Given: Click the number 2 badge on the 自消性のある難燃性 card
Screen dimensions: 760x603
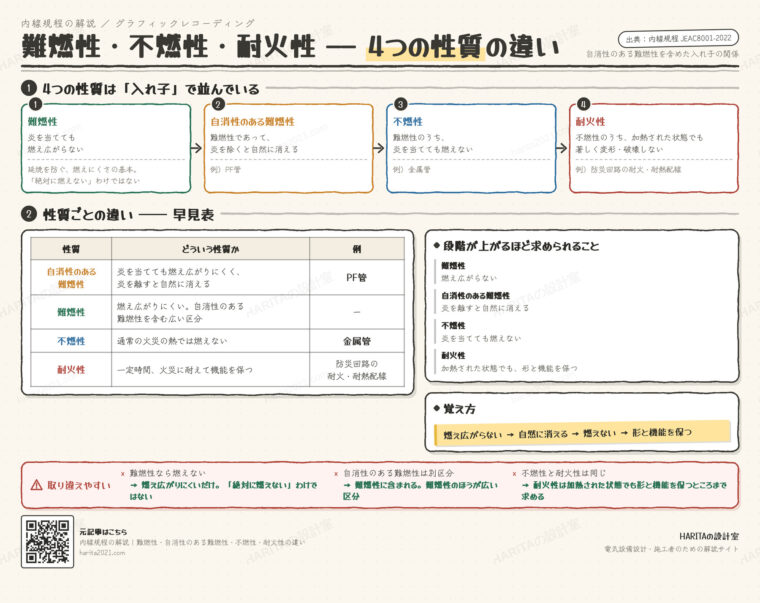Looking at the screenshot, I should (x=218, y=104).
